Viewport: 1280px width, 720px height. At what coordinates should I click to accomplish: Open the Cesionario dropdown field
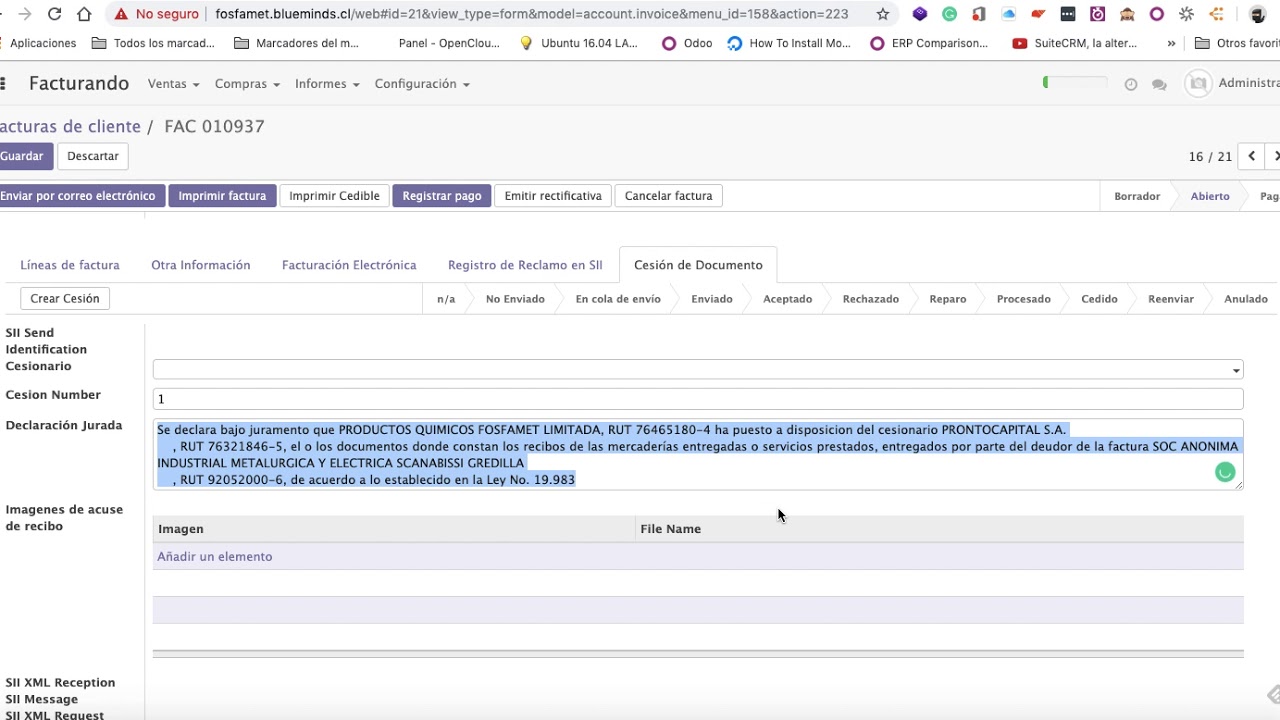pos(698,370)
